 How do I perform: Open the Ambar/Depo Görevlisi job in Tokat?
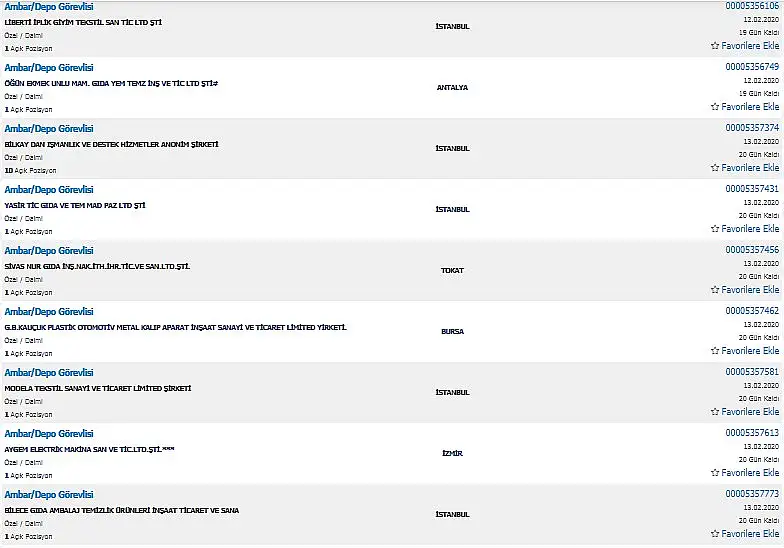tap(49, 250)
